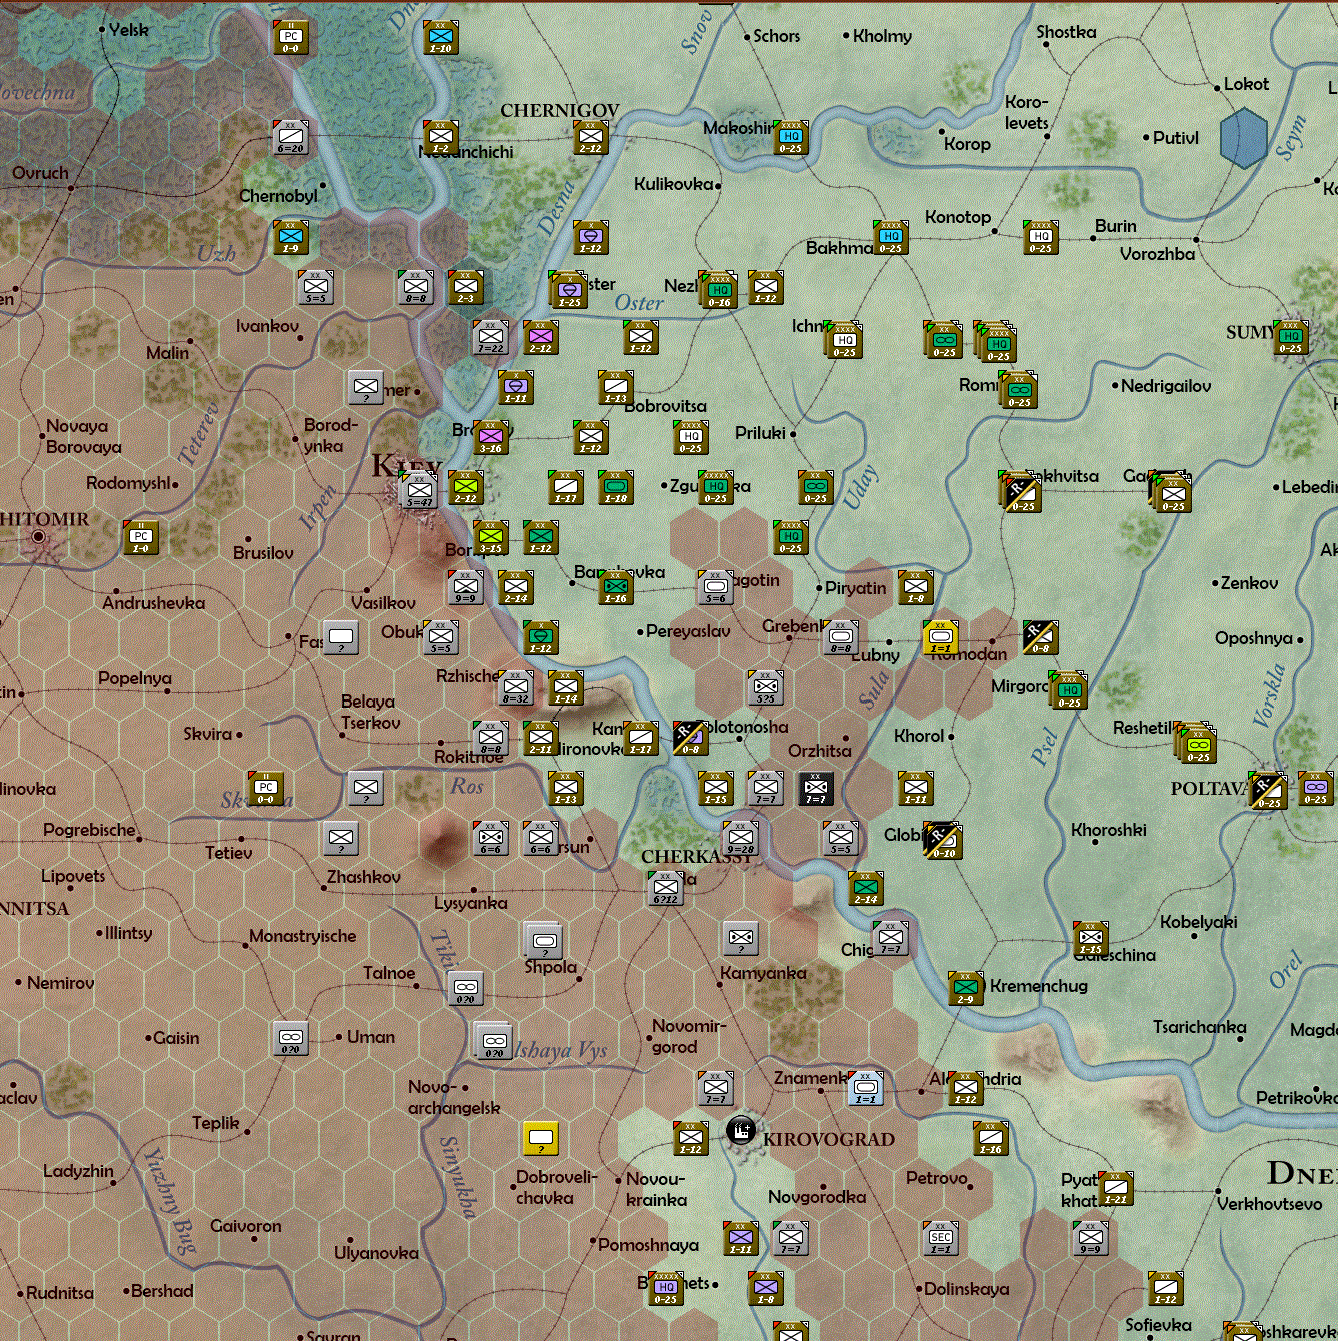
Task: Select the HQ 0-16 stack at Nezhin
Action: 718,289
